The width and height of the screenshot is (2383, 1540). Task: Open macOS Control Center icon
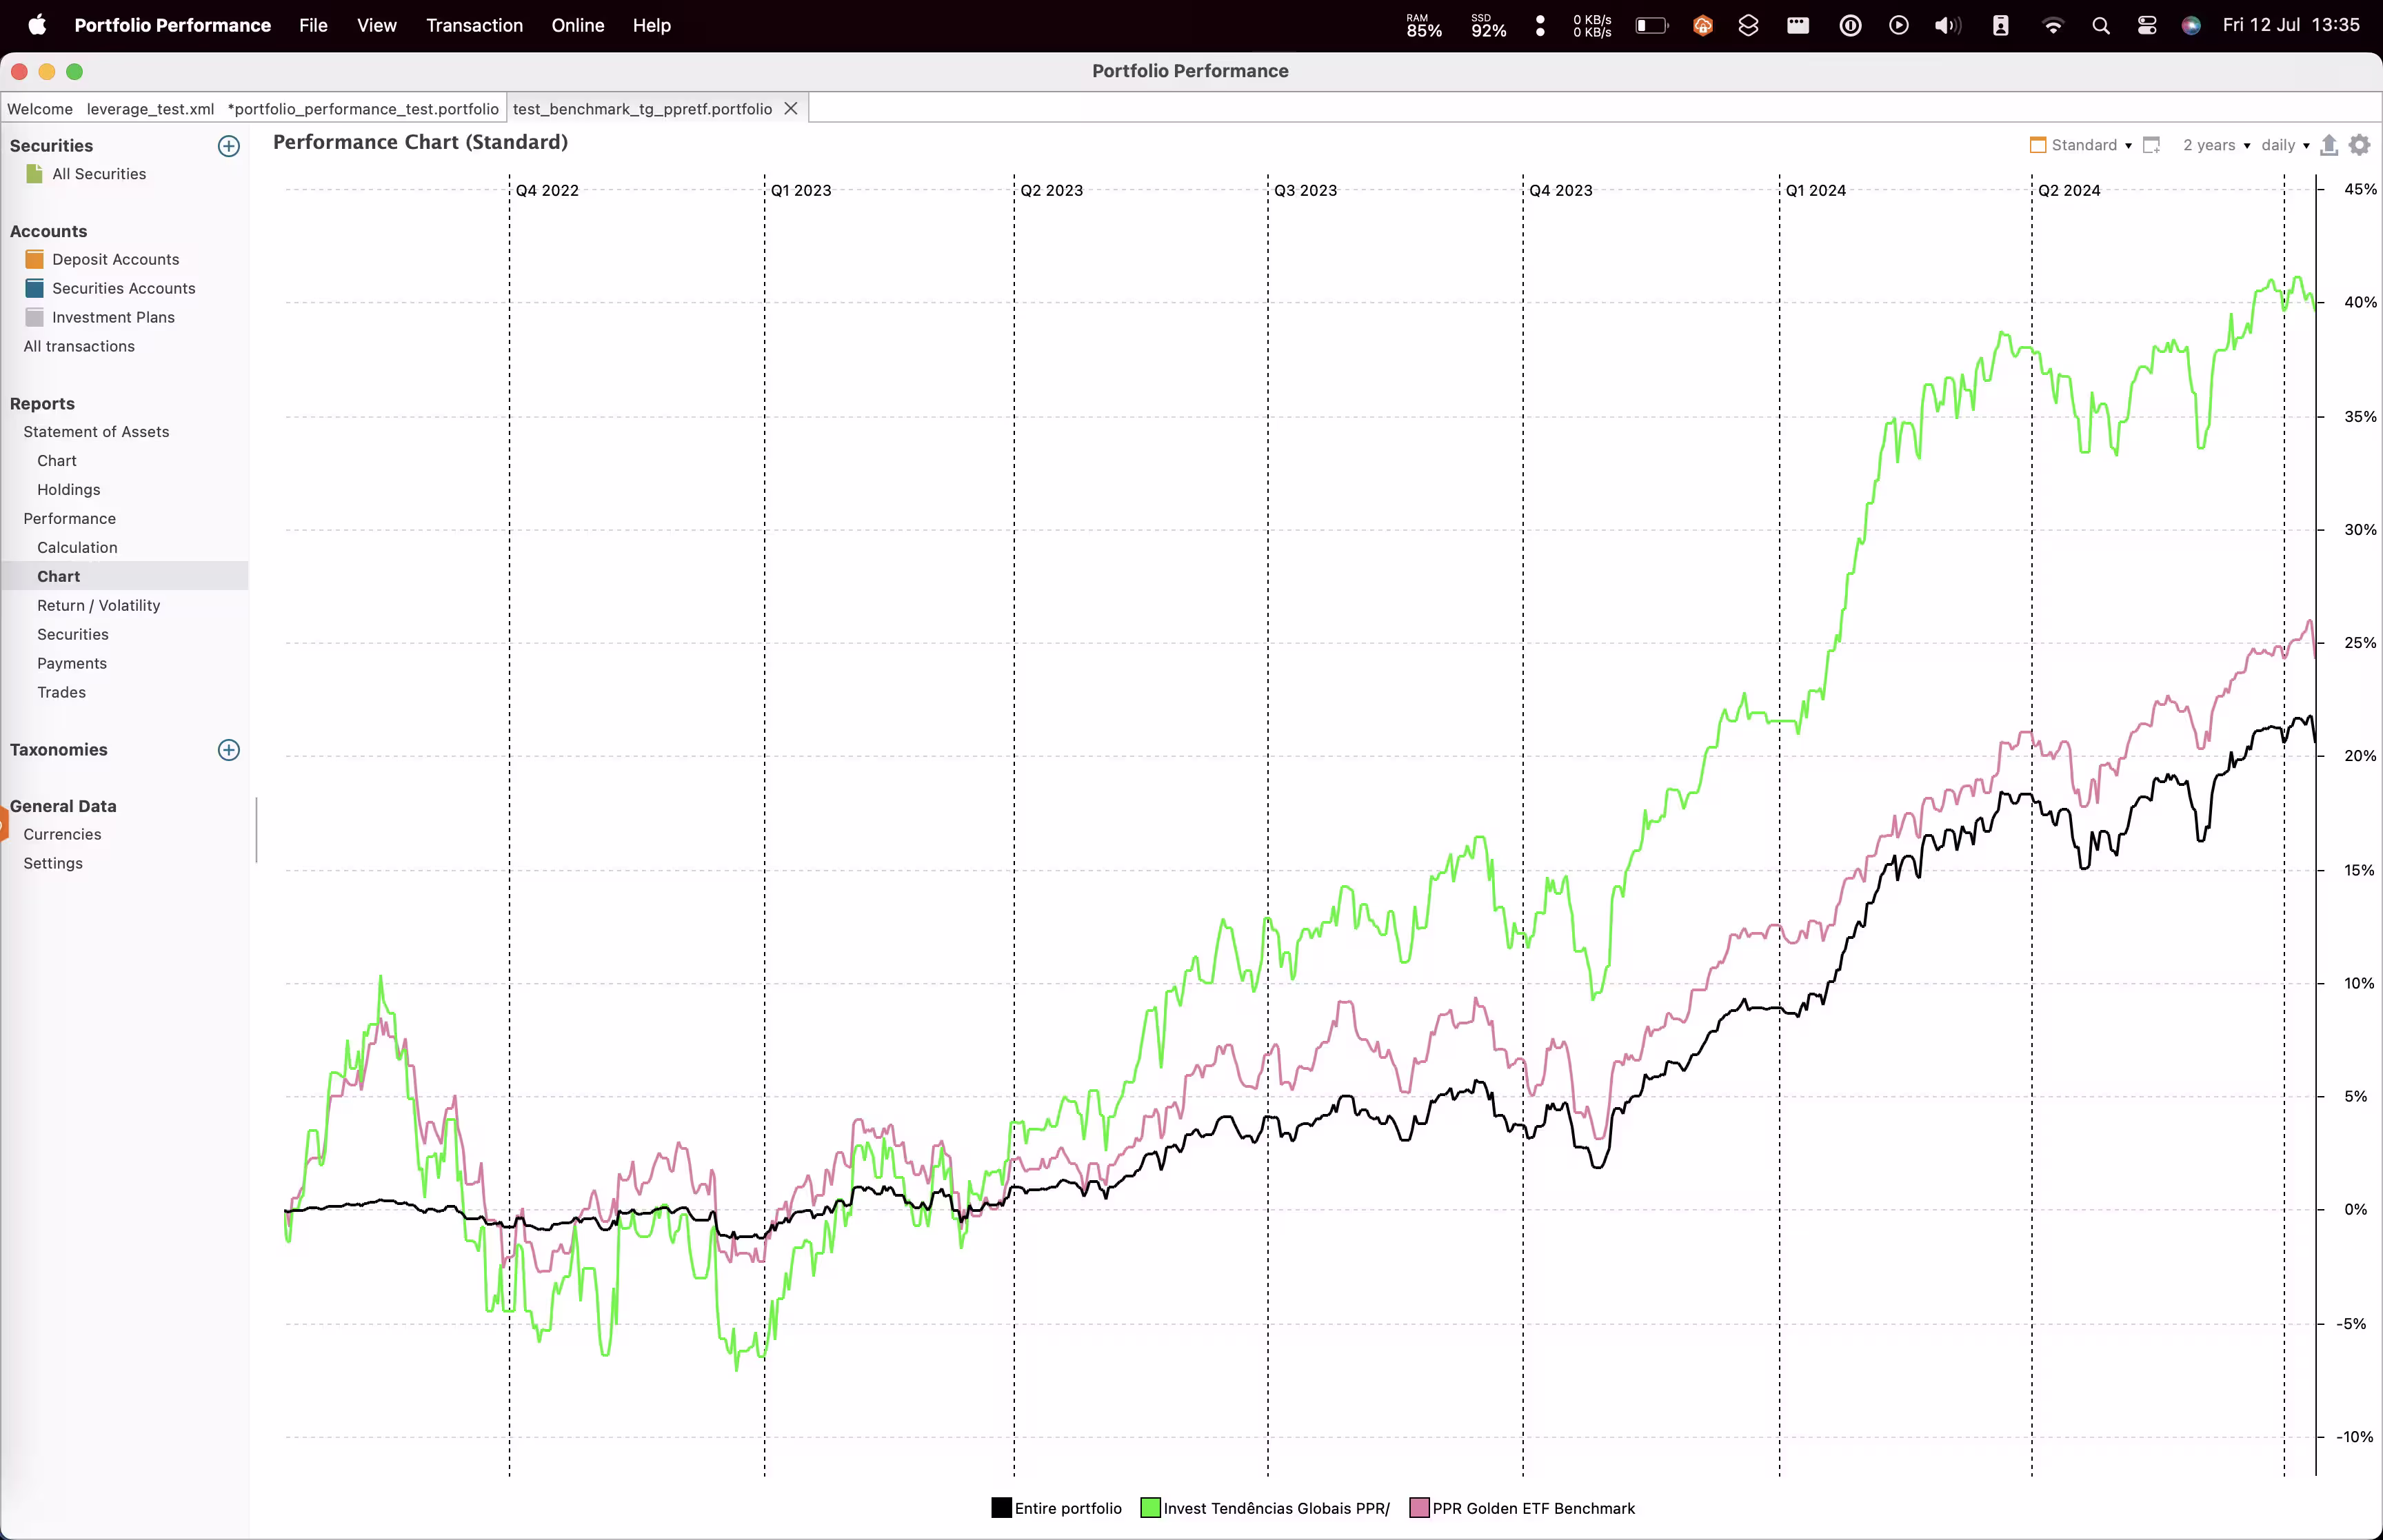point(2146,26)
